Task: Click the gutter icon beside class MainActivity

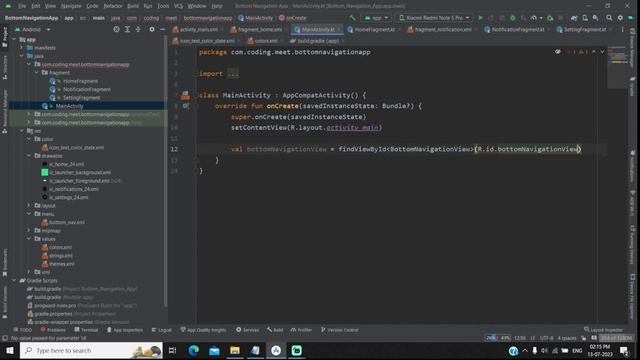Action: [x=185, y=96]
